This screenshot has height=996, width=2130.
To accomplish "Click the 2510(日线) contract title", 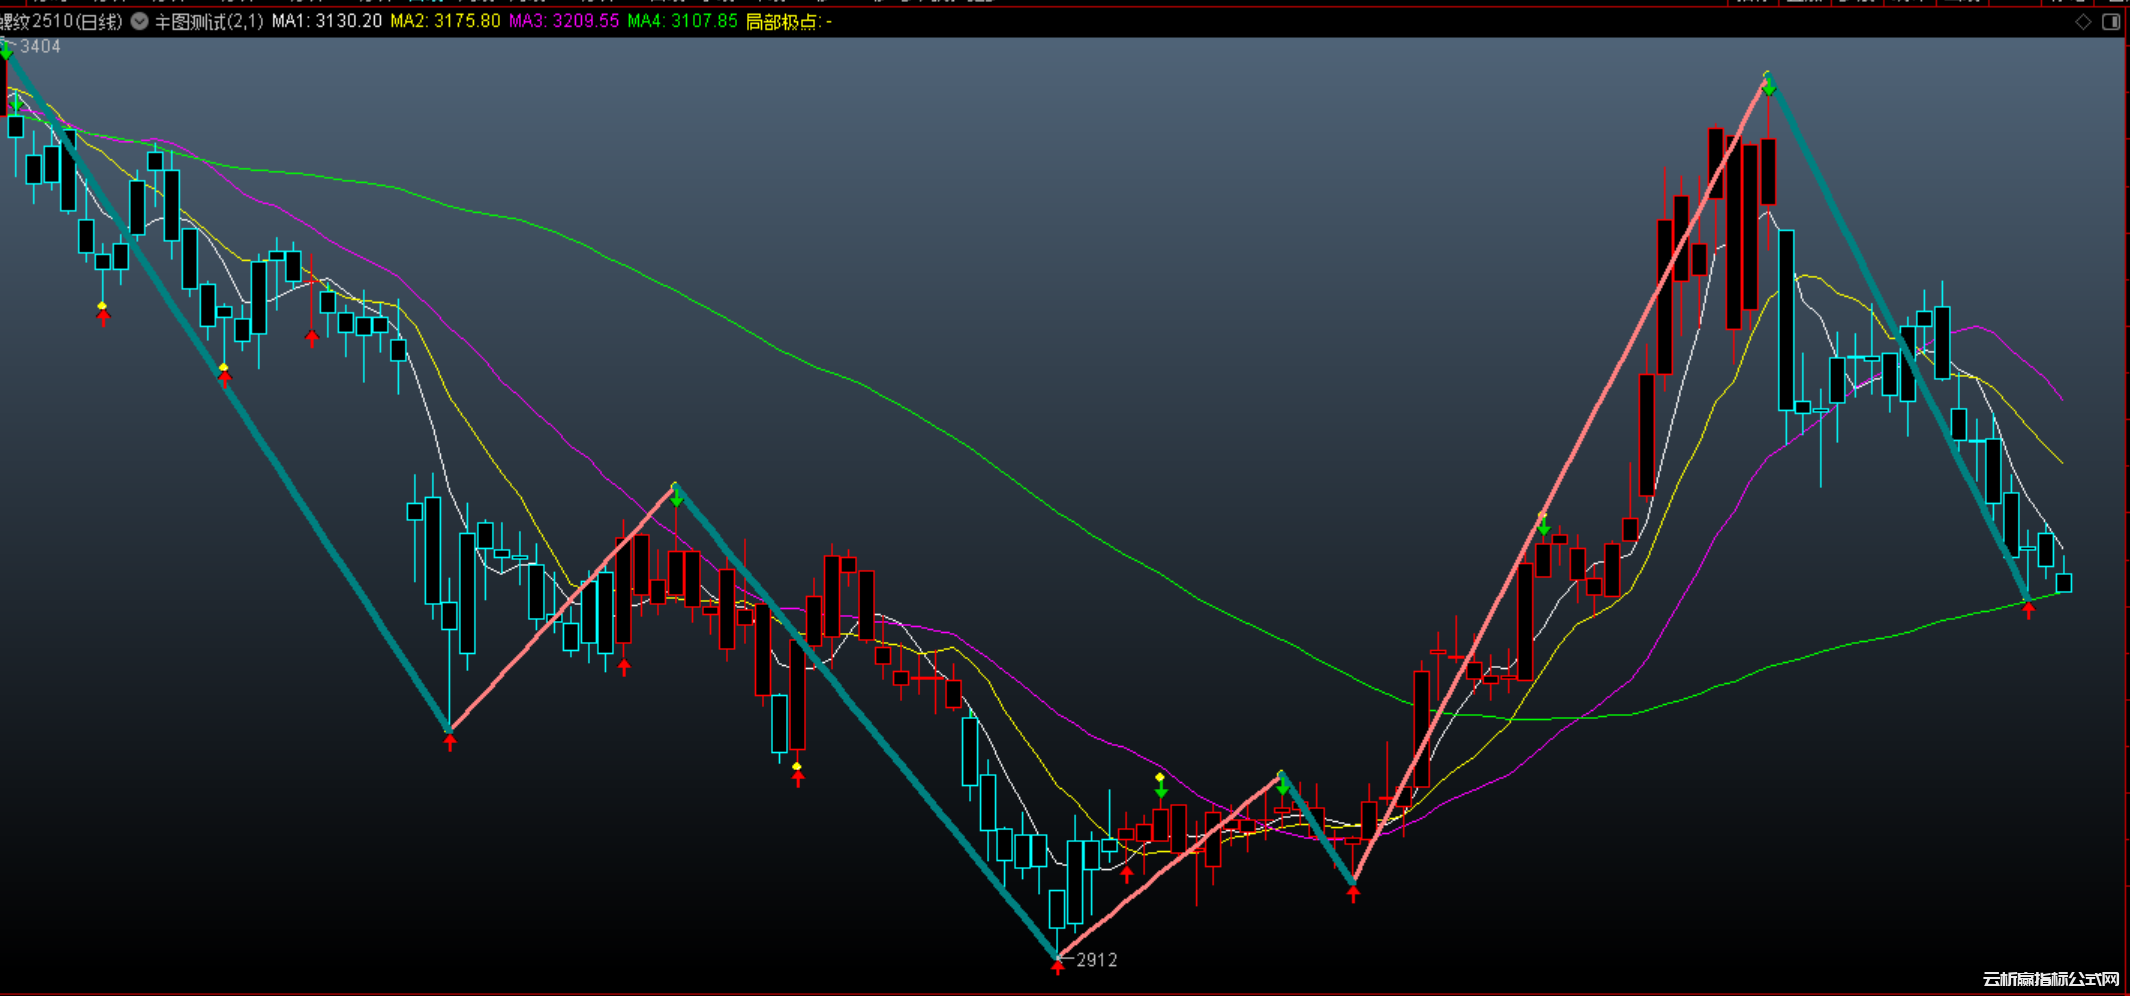I will [x=62, y=21].
